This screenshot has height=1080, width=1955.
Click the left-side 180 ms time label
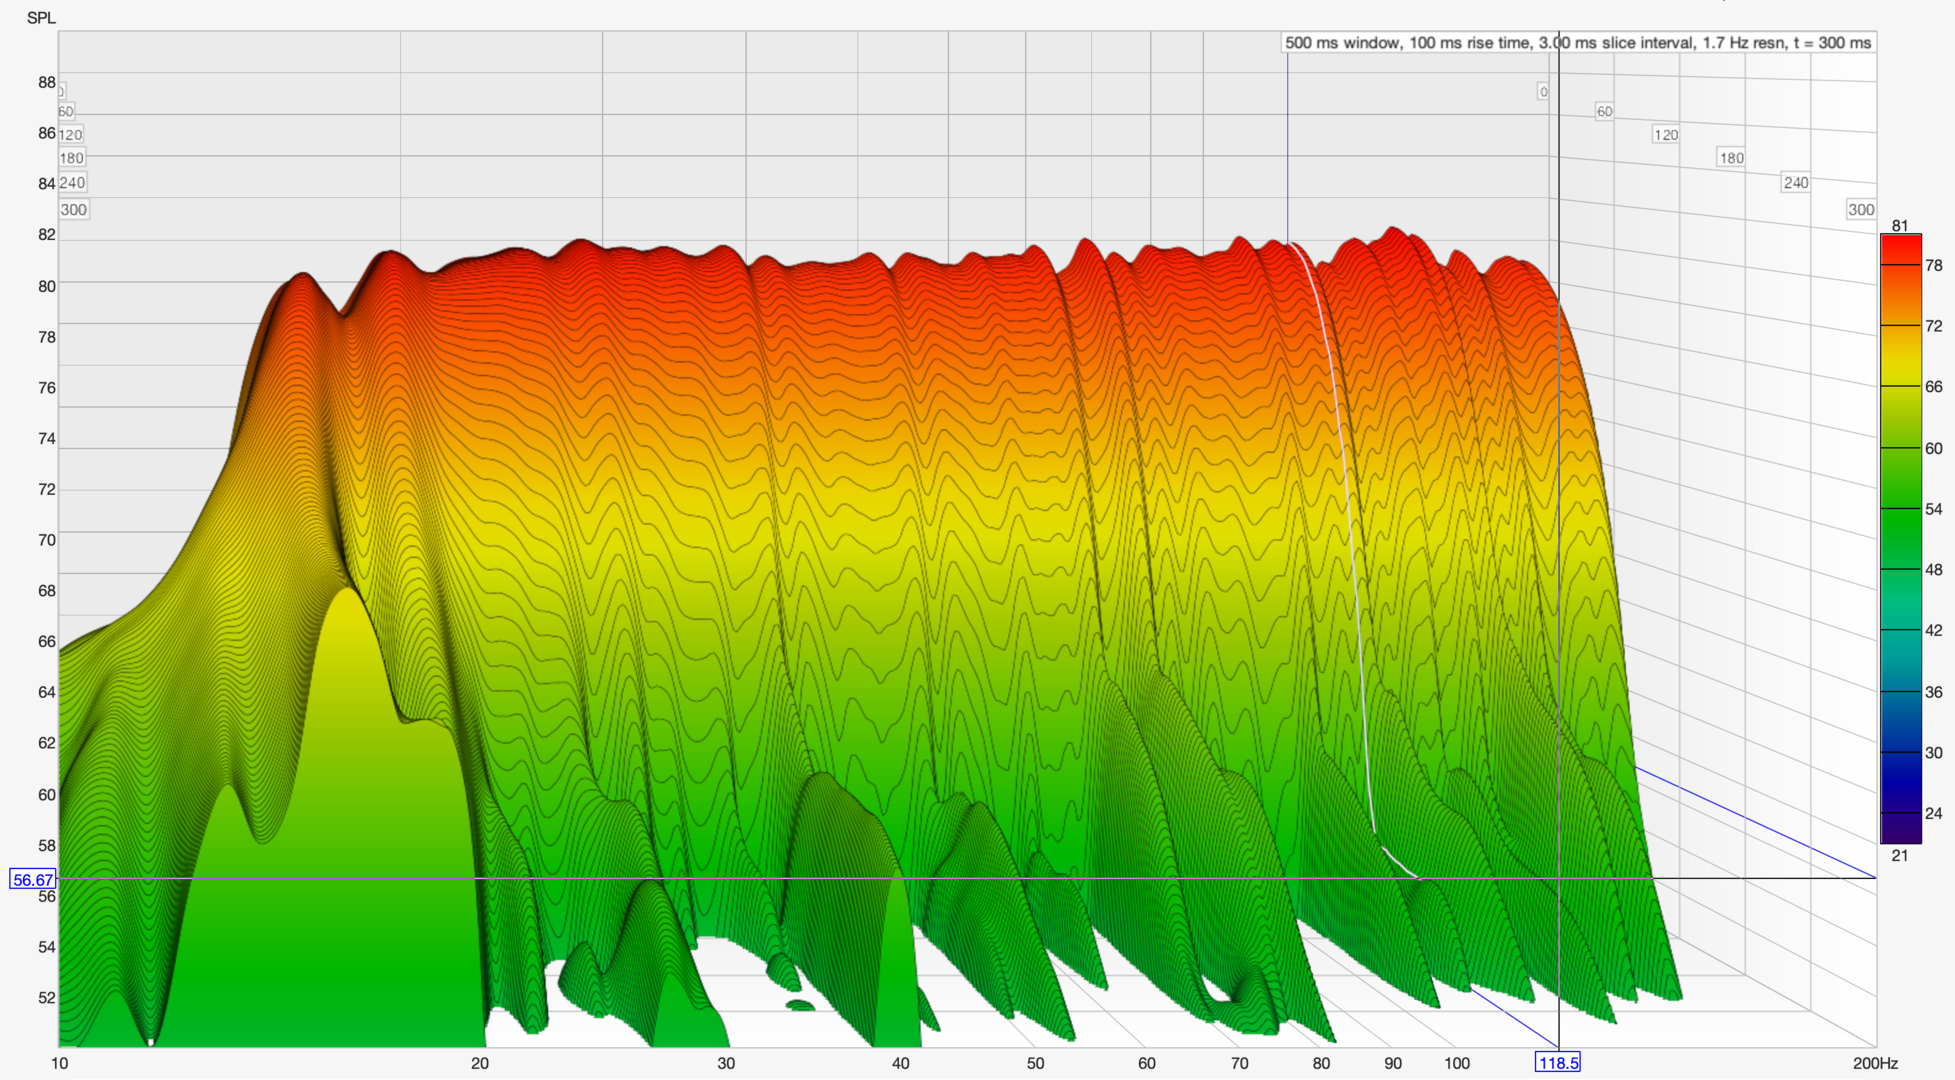71,158
